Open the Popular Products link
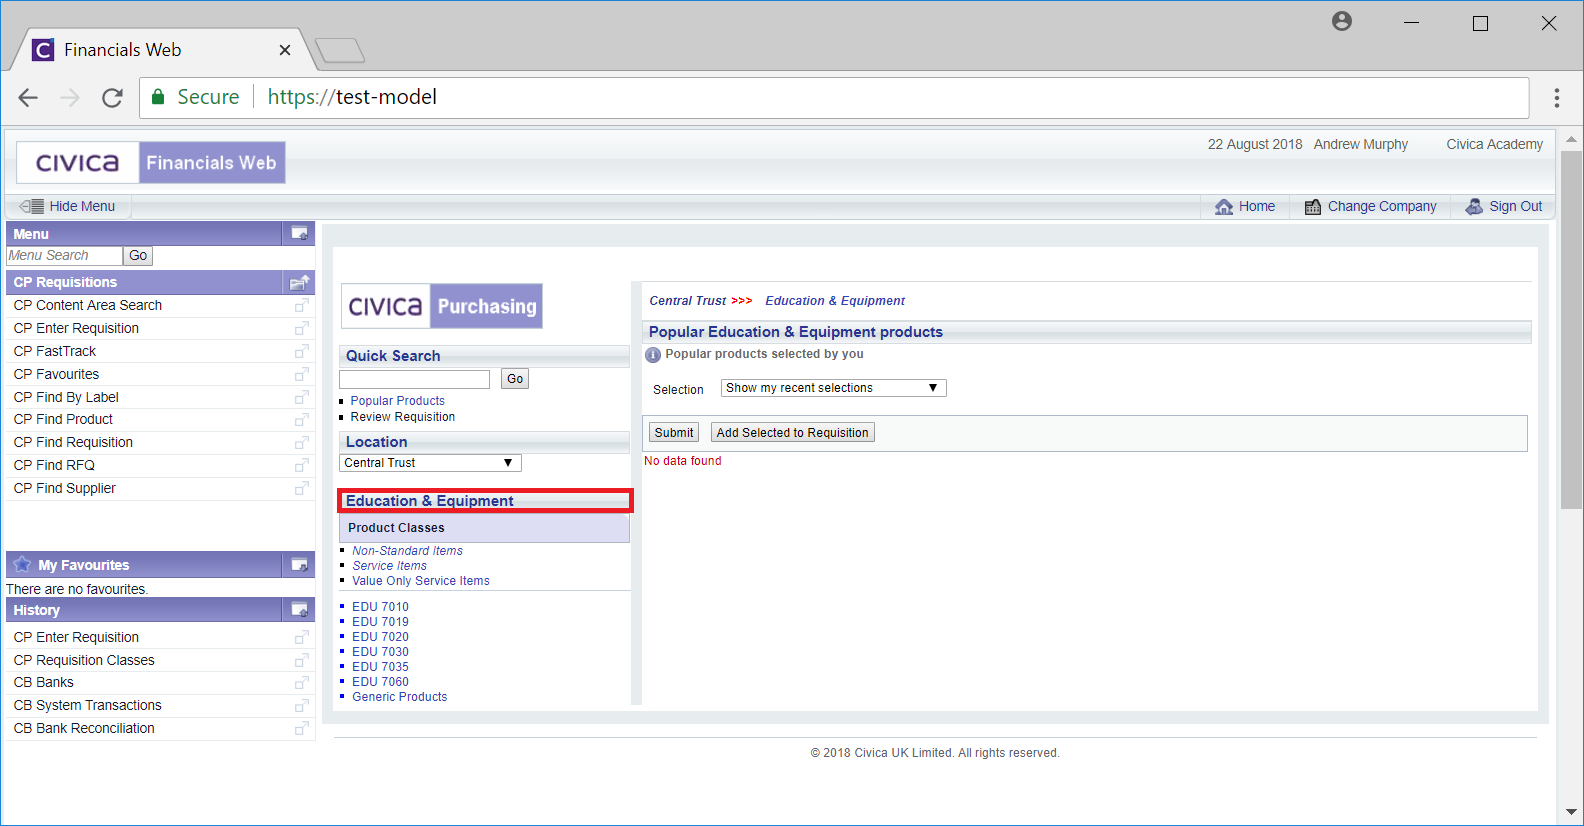The width and height of the screenshot is (1584, 826). click(397, 401)
